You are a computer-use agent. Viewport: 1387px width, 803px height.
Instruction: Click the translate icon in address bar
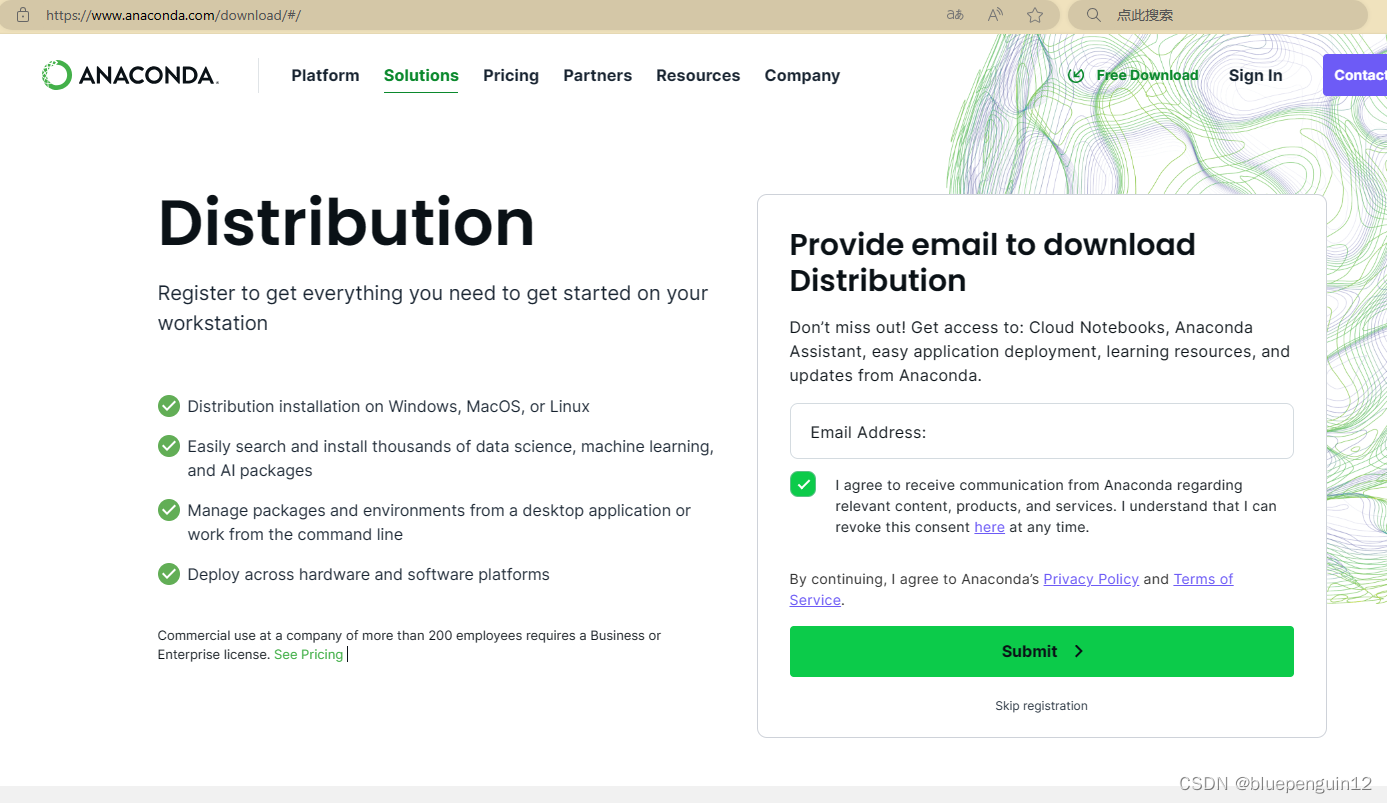coord(955,15)
